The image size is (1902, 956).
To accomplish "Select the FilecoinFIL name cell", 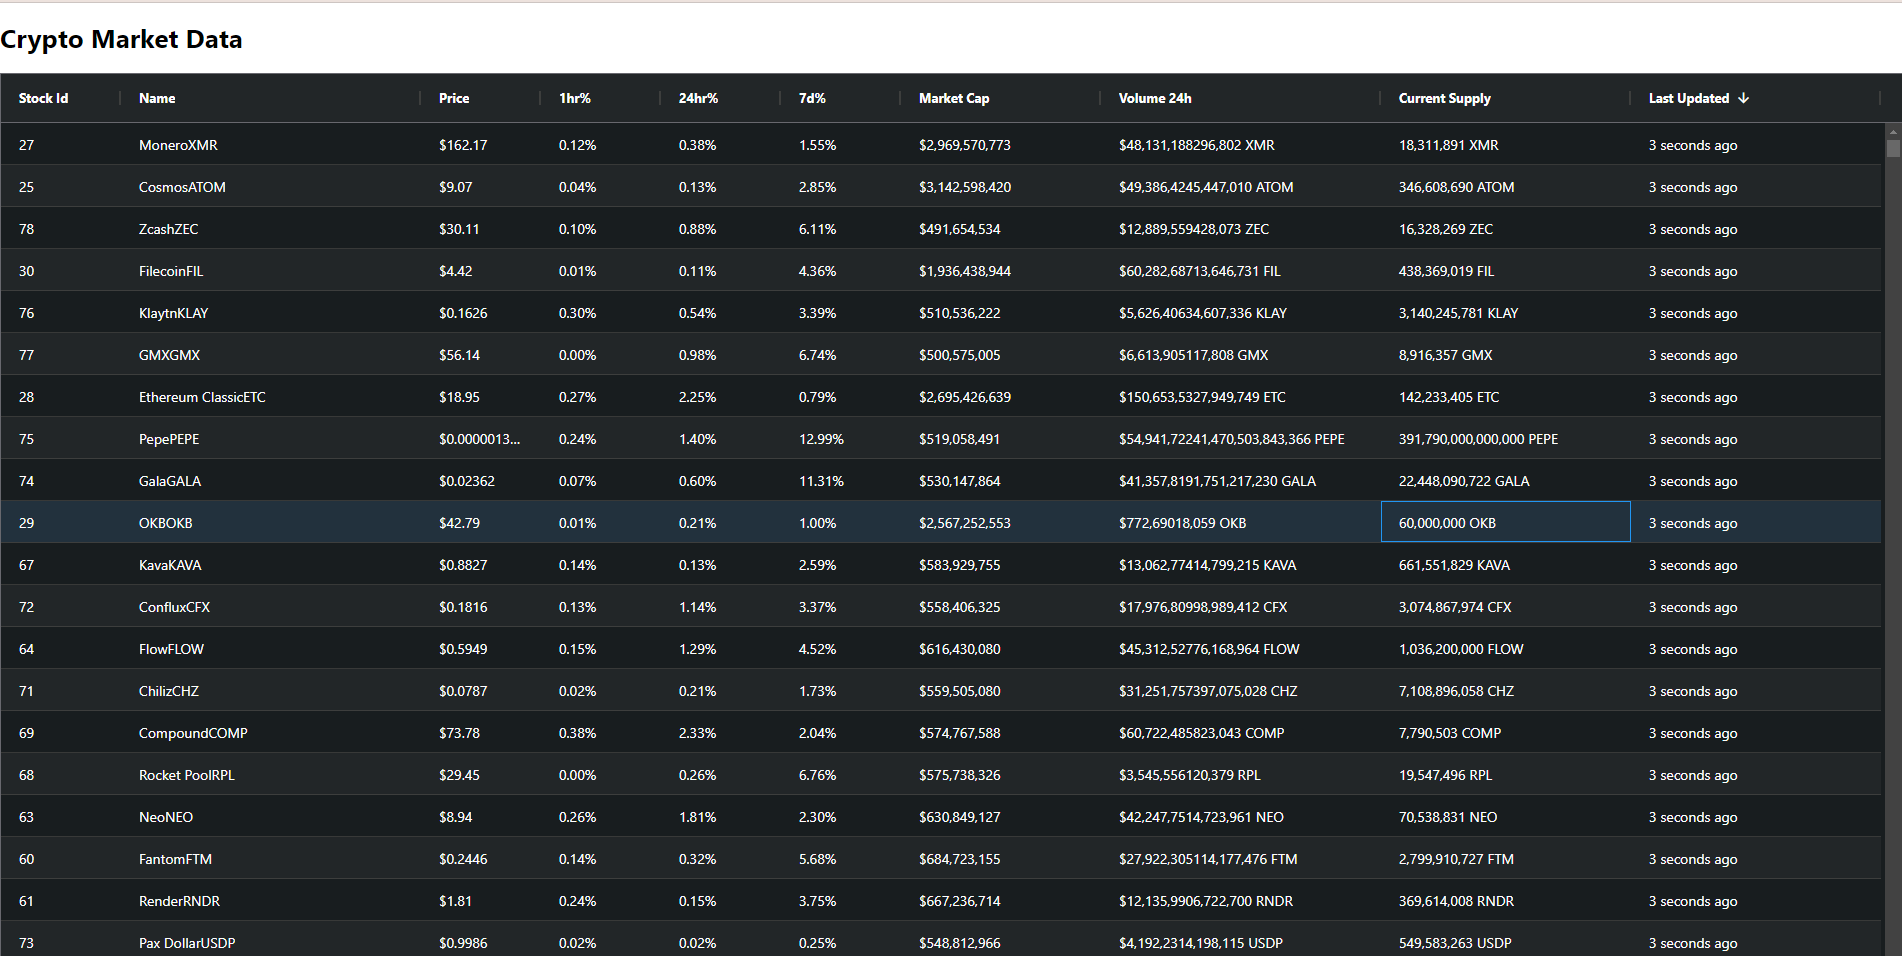I will (271, 271).
